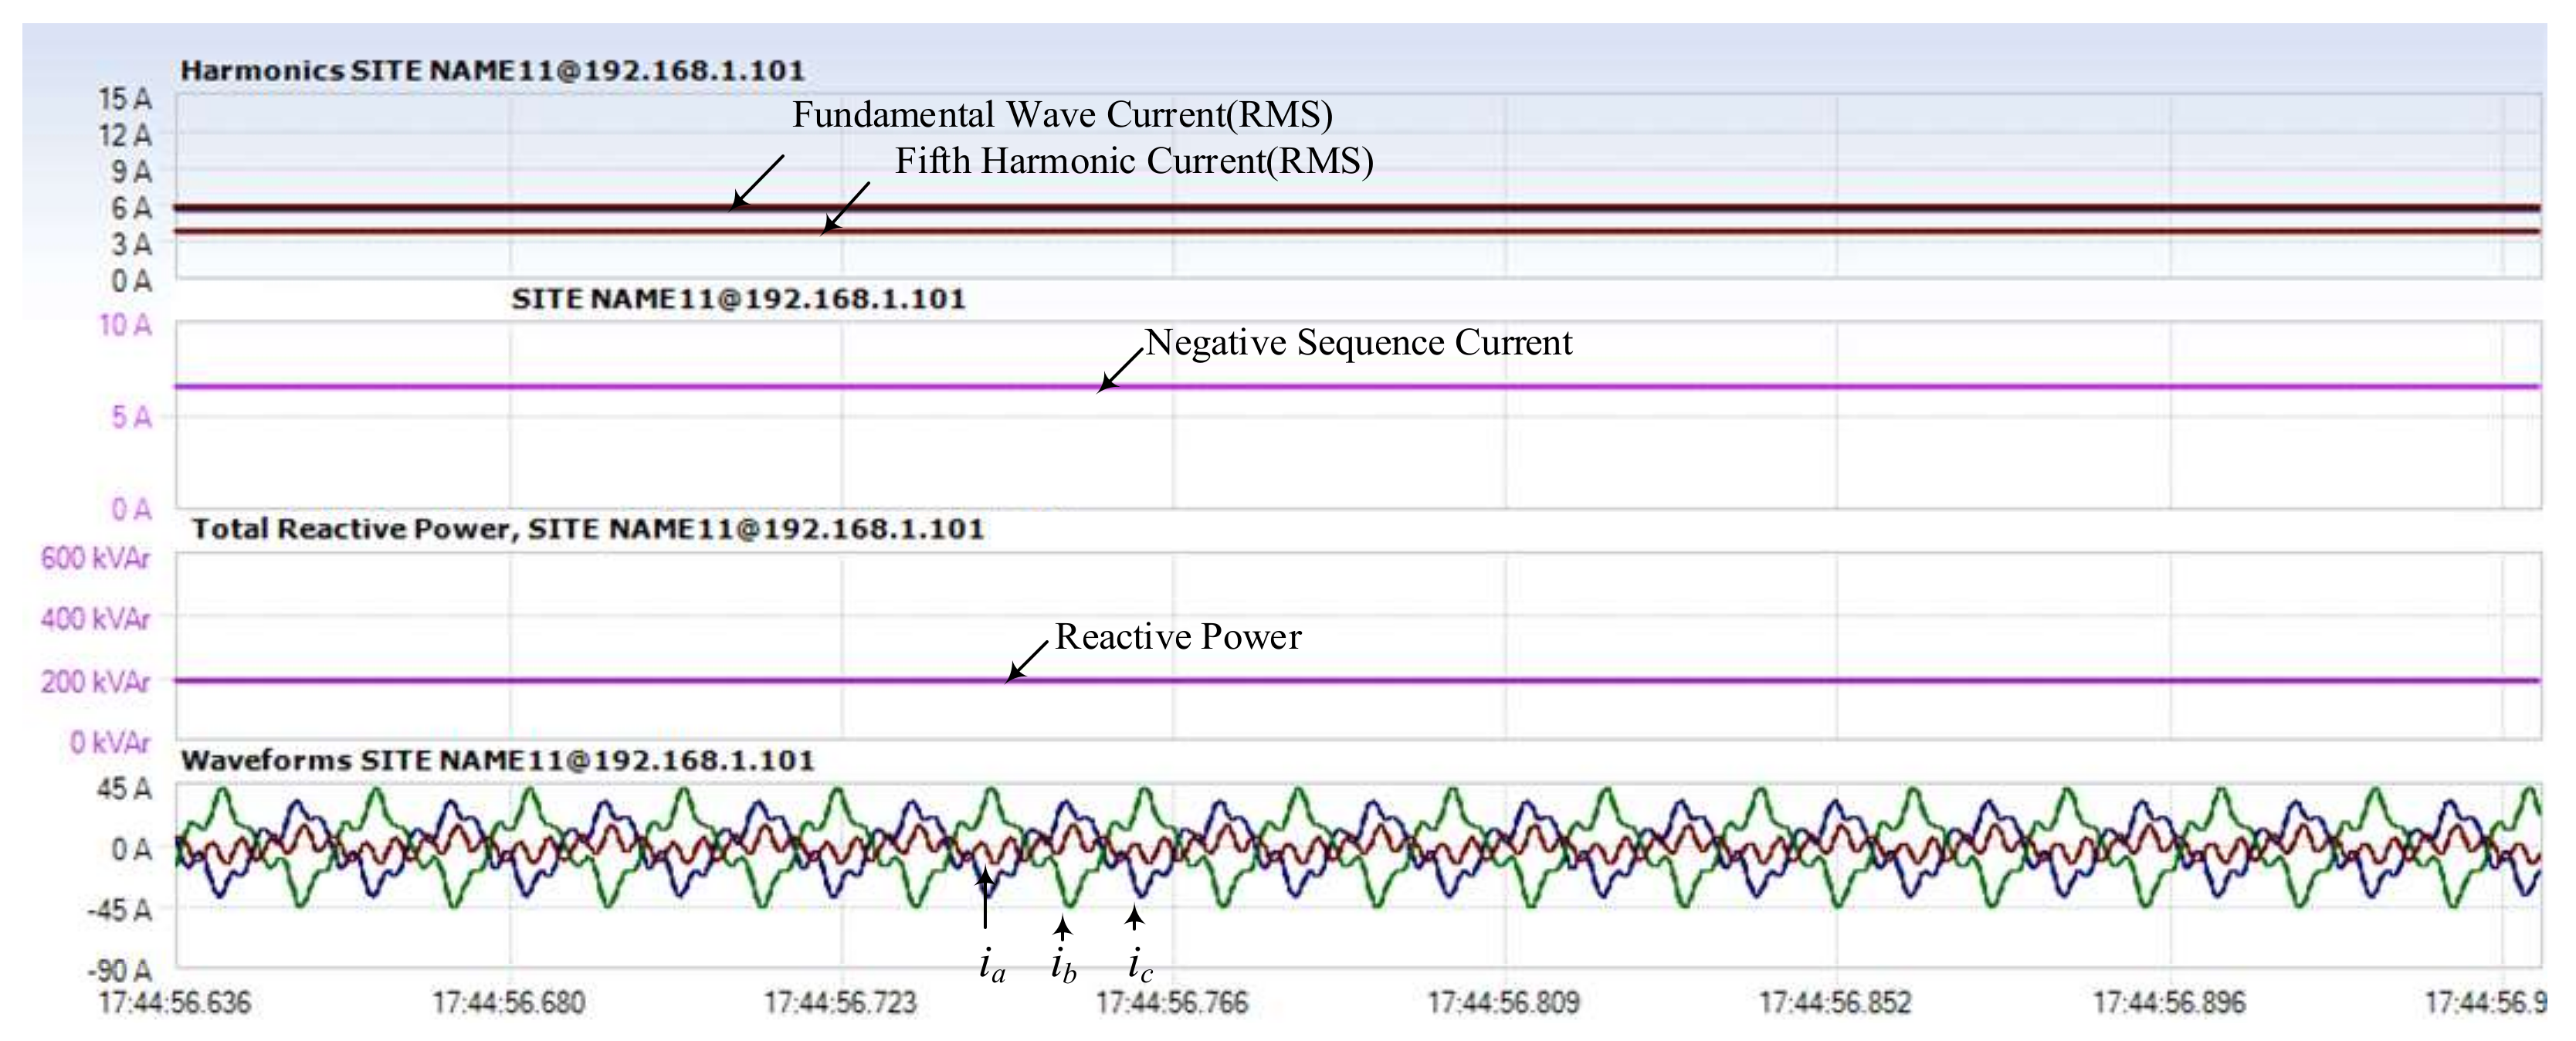Click the 15 A harmonics axis label
This screenshot has width=2576, height=1041.
(125, 99)
